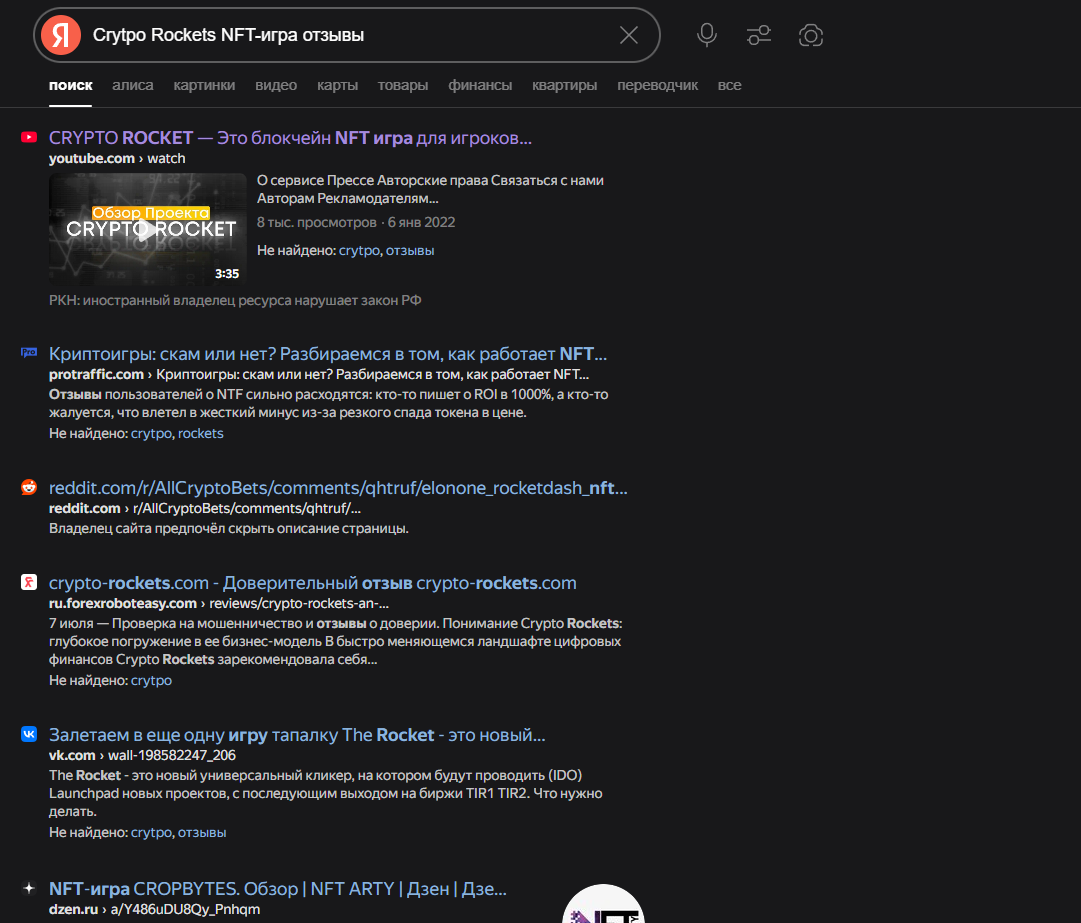Viewport: 1081px width, 923px height.
Task: Open reddit AllCryptoBets result title
Action: (338, 488)
